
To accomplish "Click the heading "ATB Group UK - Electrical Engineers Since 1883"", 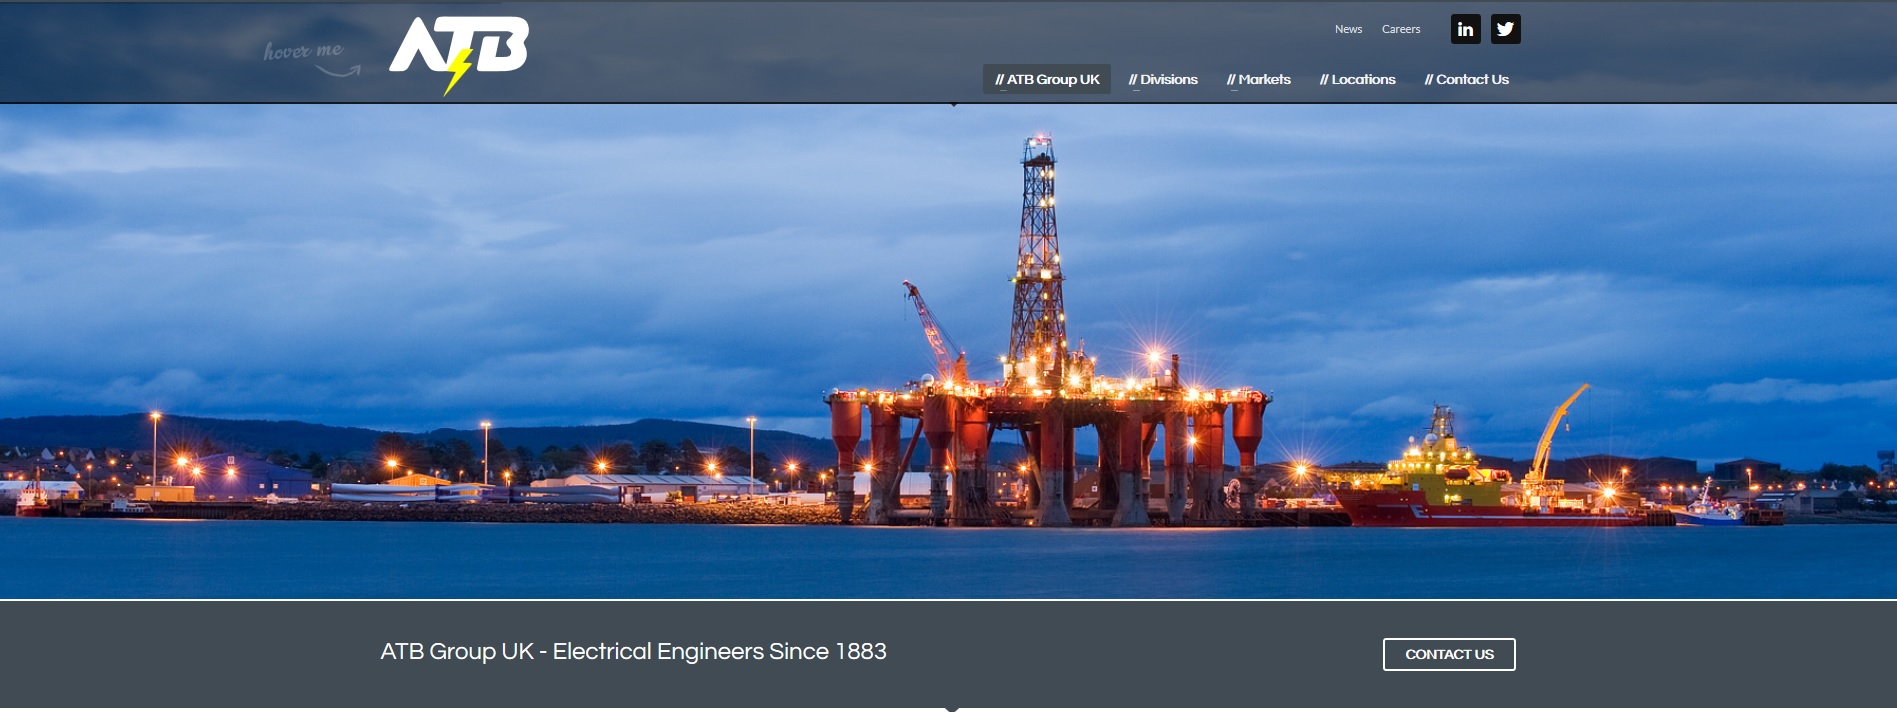I will coord(633,652).
